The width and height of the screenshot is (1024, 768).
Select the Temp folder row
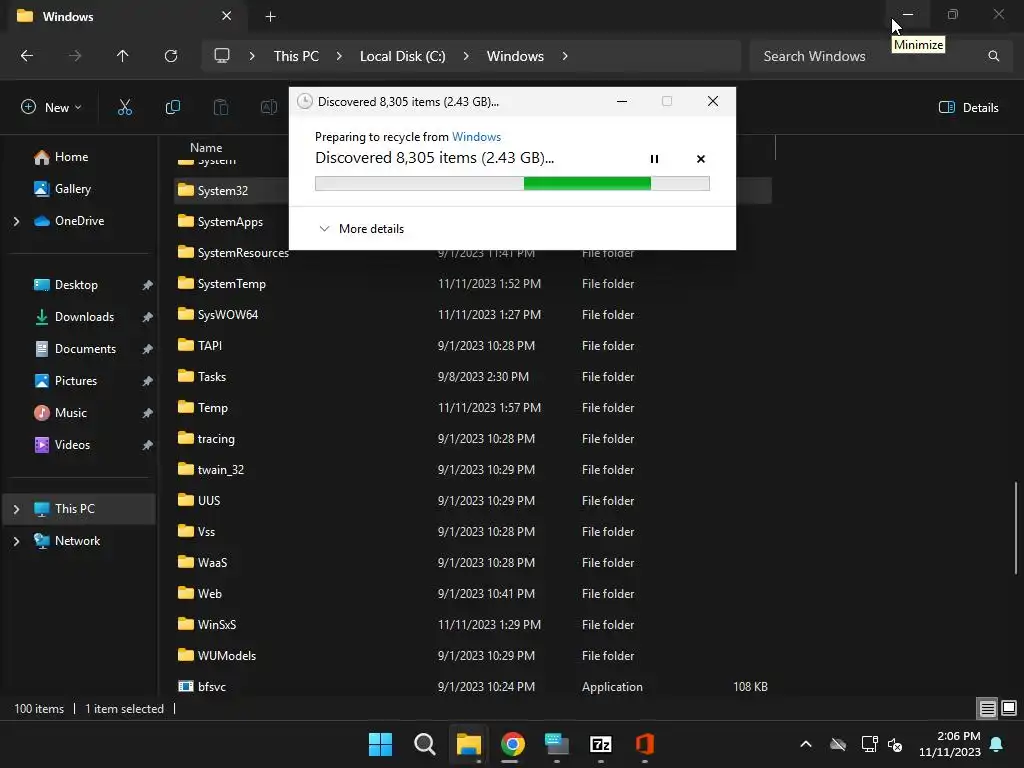(473, 408)
